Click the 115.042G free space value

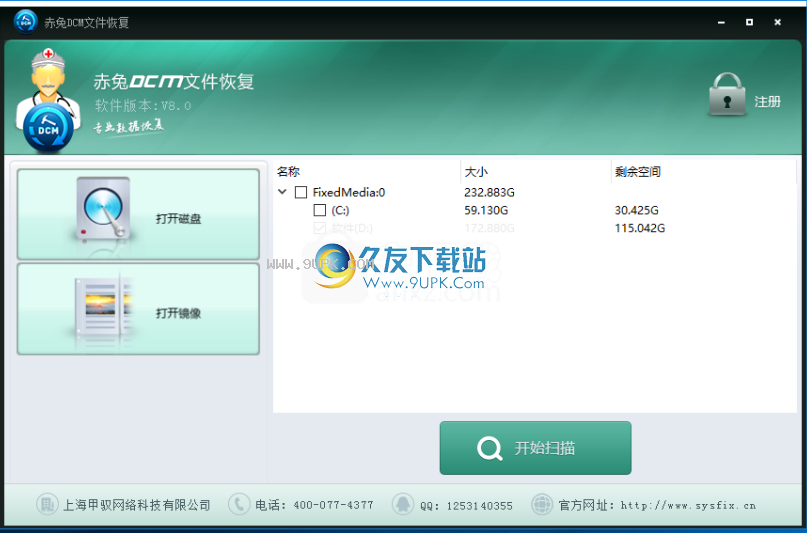[x=640, y=228]
